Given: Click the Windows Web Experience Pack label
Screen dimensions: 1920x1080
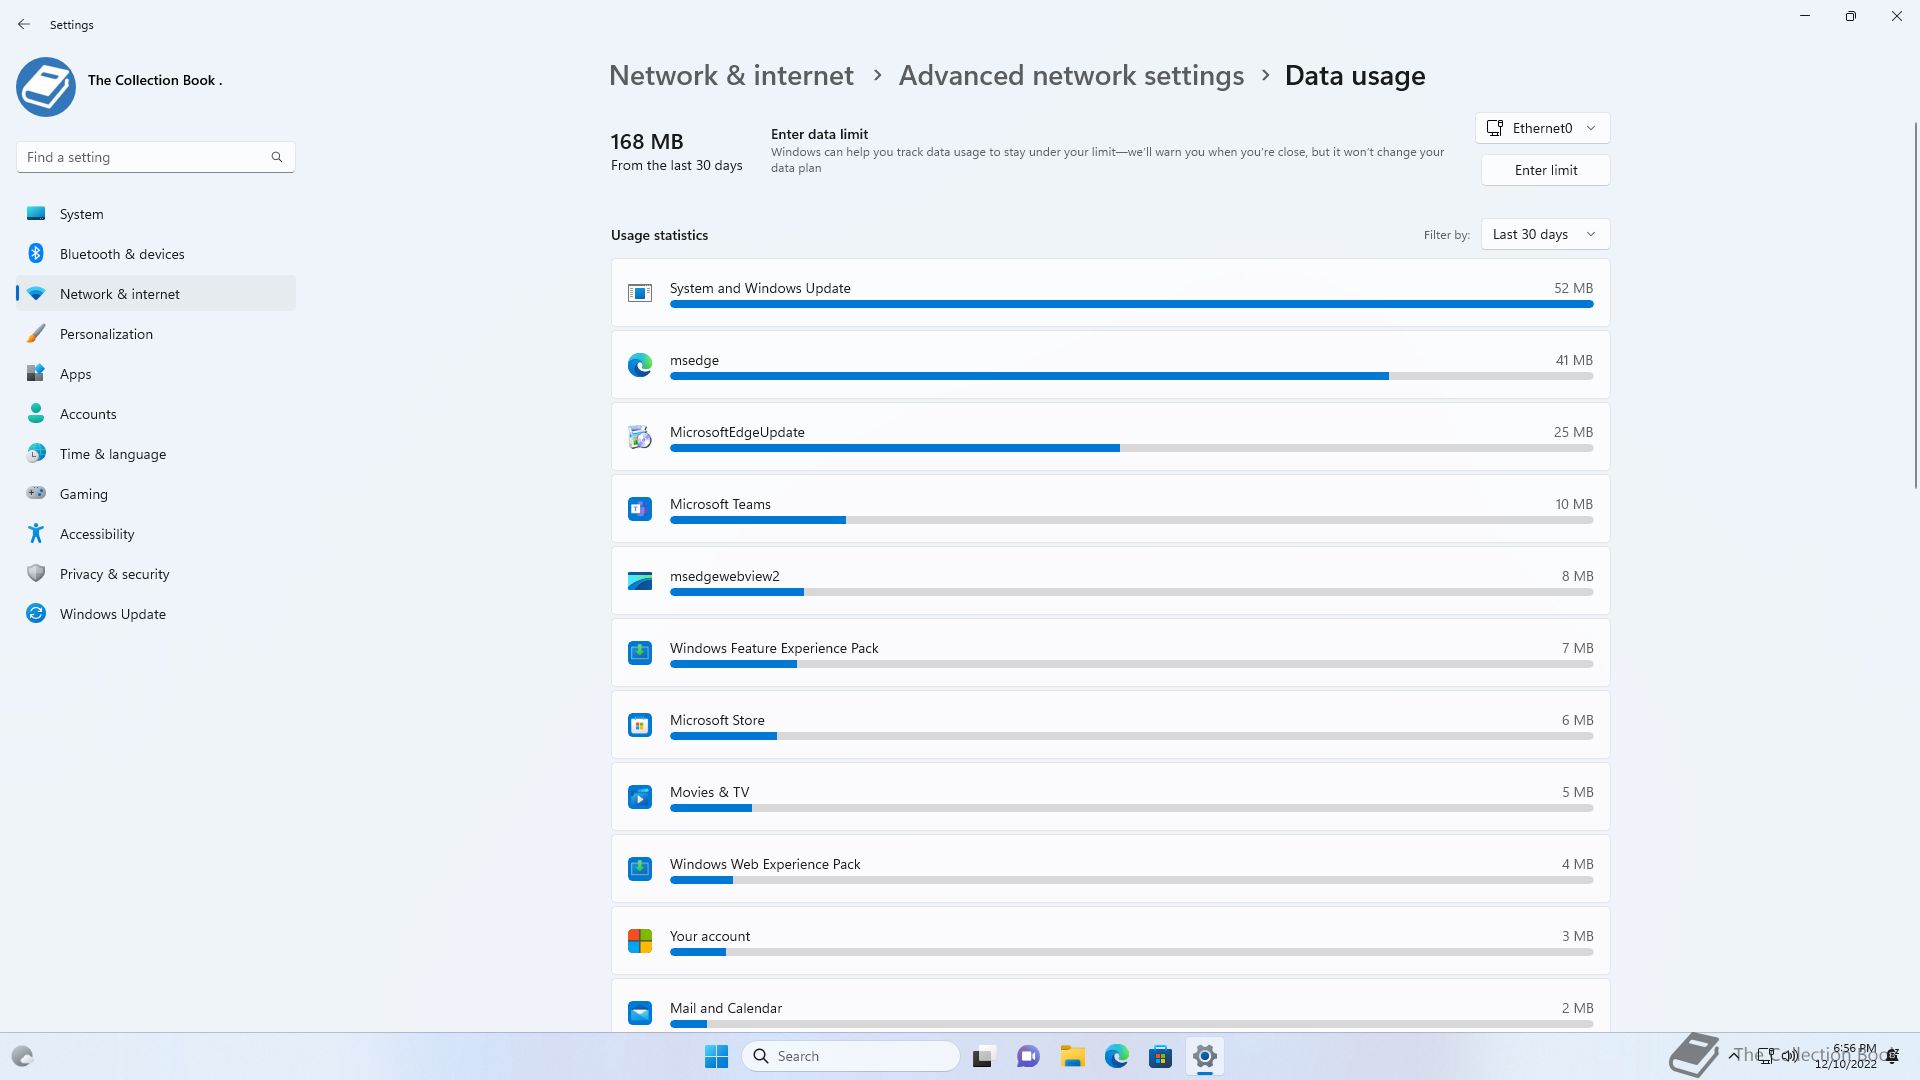Looking at the screenshot, I should [x=765, y=864].
